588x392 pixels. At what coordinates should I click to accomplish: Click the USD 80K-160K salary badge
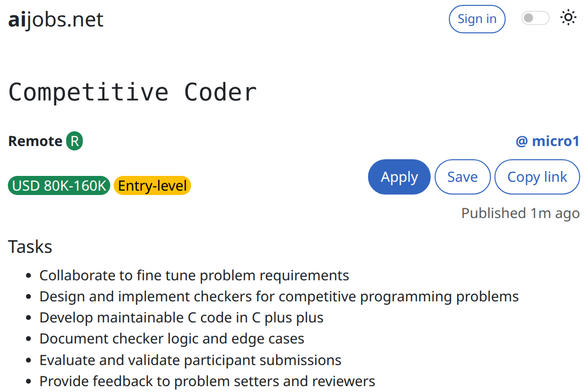pyautogui.click(x=59, y=185)
